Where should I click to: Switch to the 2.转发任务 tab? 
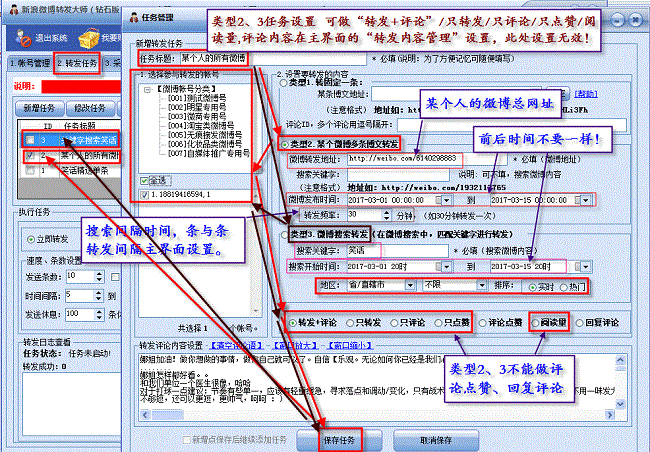(x=77, y=63)
